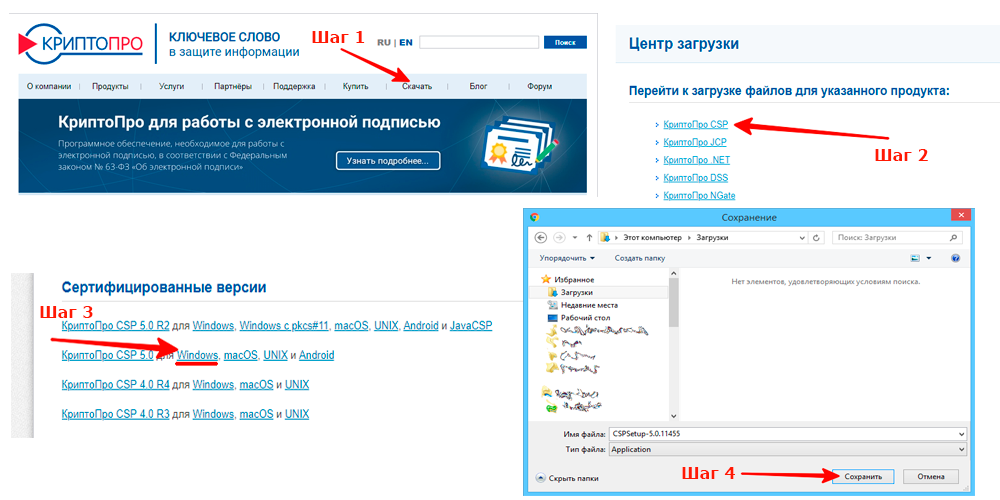Open the Упорядочить menu
The width and height of the screenshot is (1000, 500).
(567, 258)
